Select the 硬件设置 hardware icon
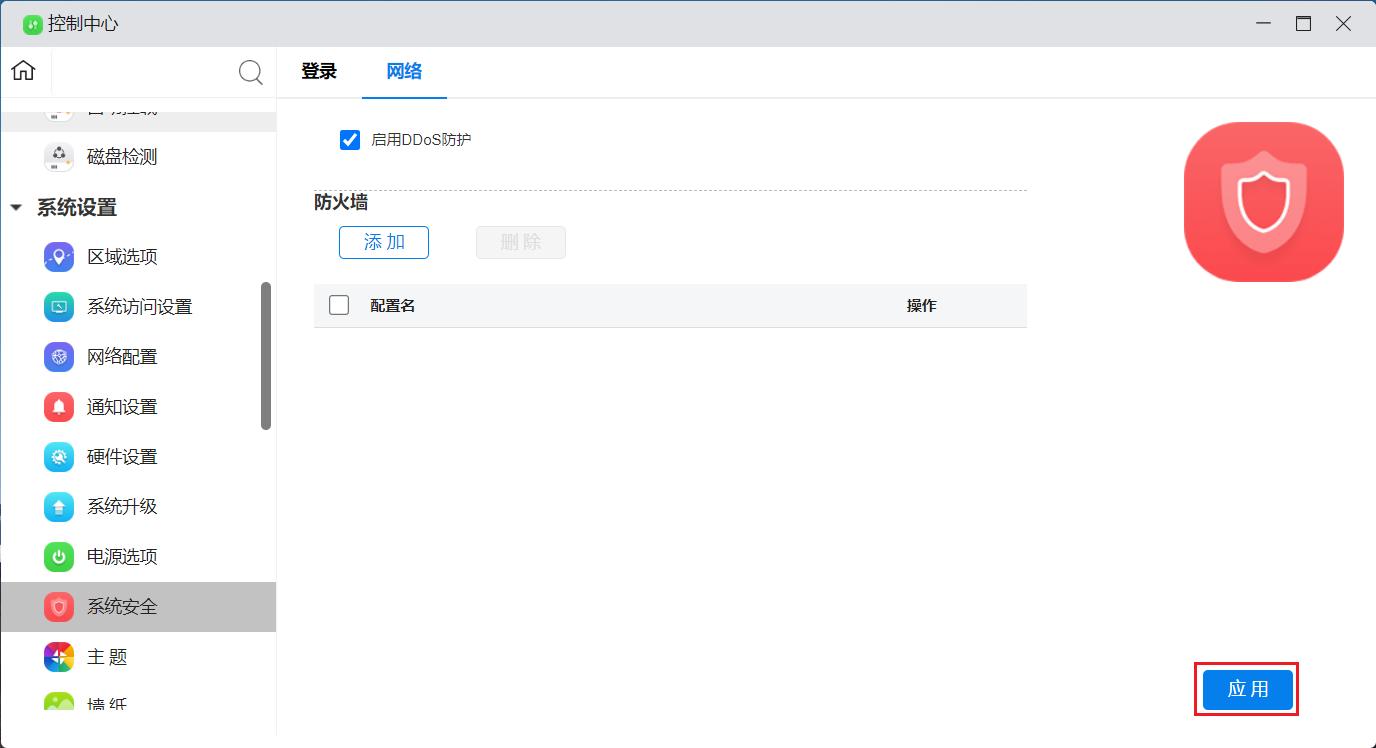The width and height of the screenshot is (1376, 748). pyautogui.click(x=59, y=457)
